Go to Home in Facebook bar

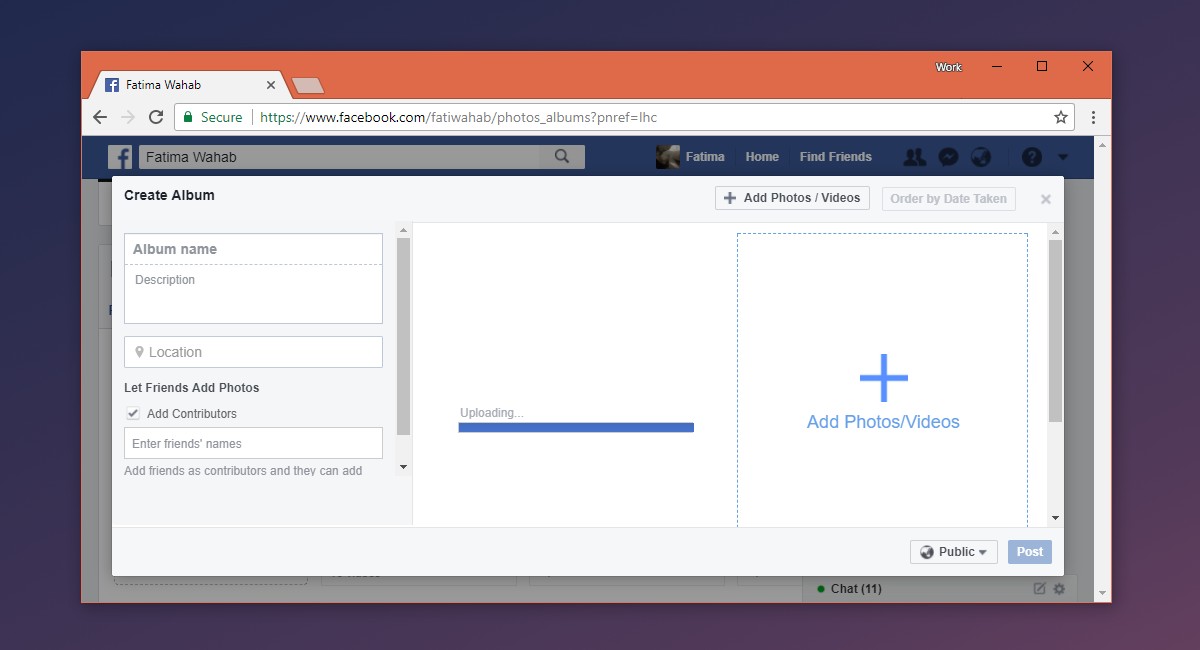click(x=762, y=157)
